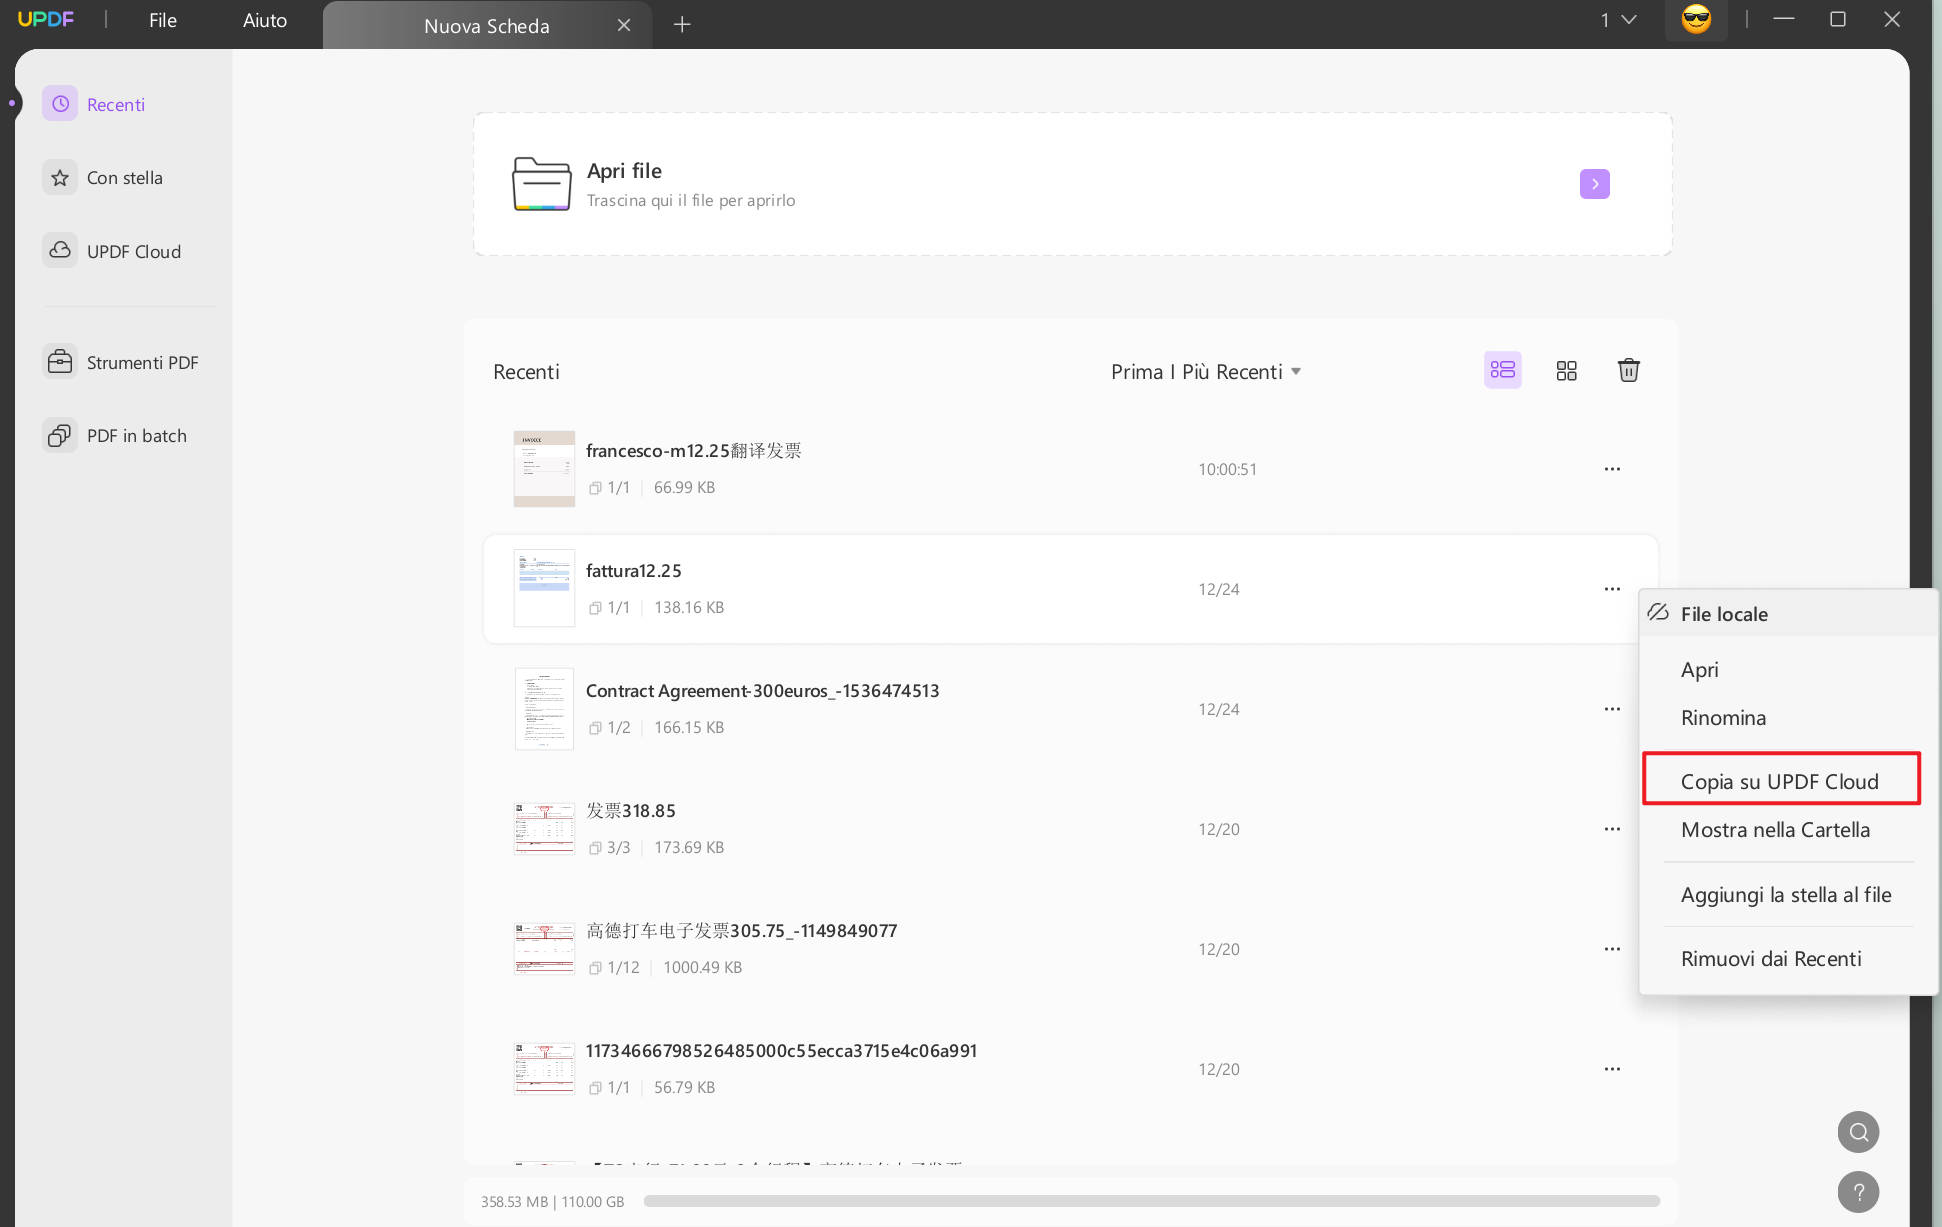Open the user avatar with sunglasses
The image size is (1942, 1227).
pos(1696,19)
